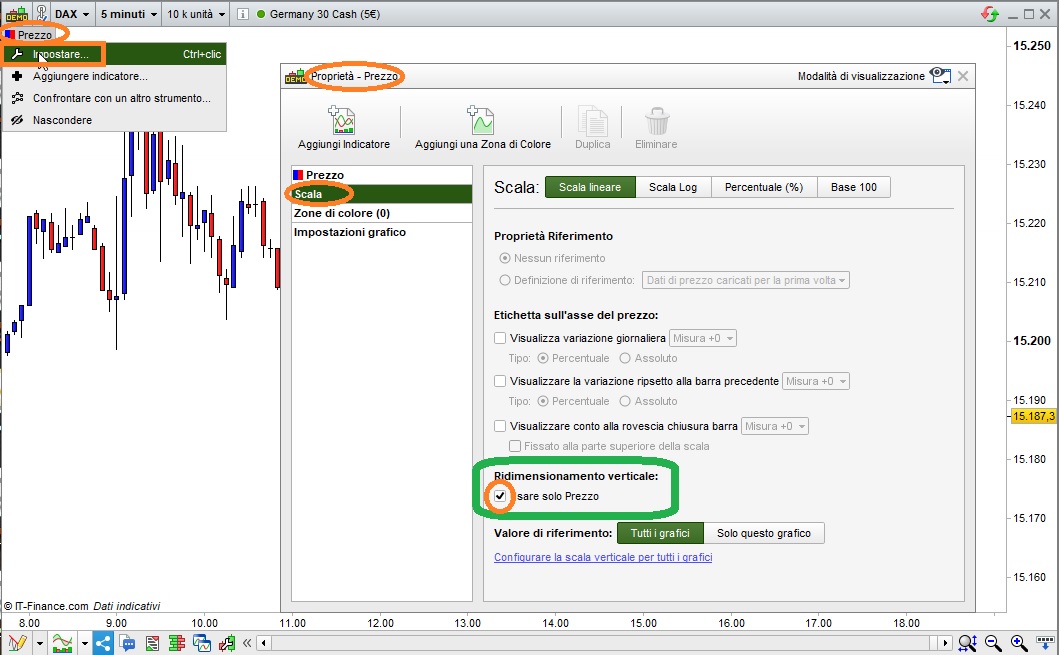This screenshot has height=655, width=1059.
Task: Open Configurare la scala verticale link
Action: [x=603, y=557]
